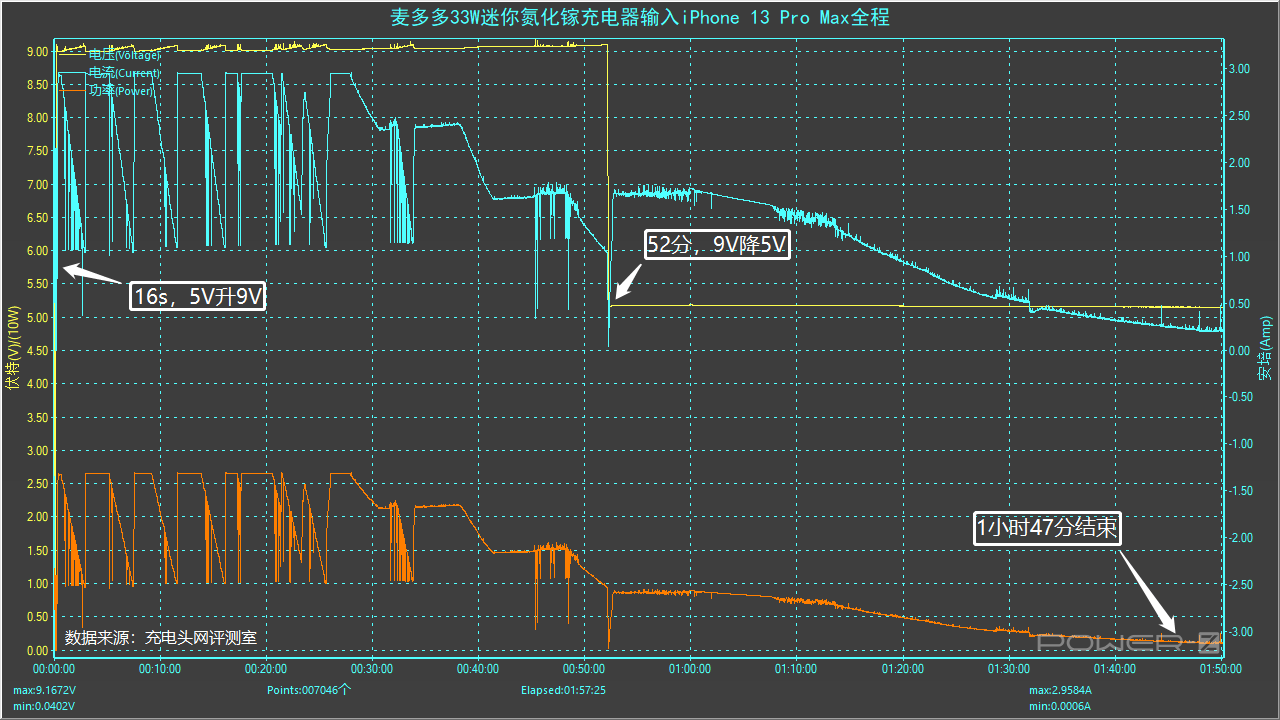
Task: Click the 00:30:00 time axis tick
Action: pyautogui.click(x=372, y=669)
